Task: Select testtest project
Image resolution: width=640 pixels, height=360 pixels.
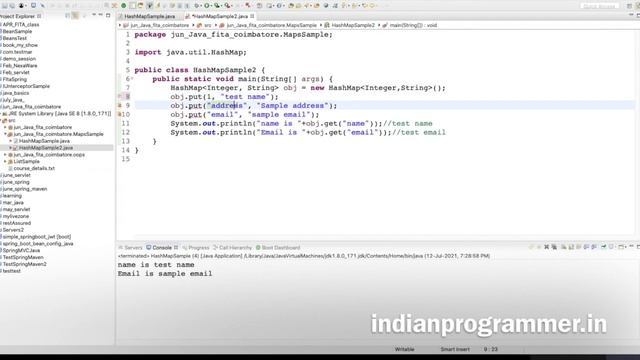Action: pyautogui.click(x=11, y=271)
